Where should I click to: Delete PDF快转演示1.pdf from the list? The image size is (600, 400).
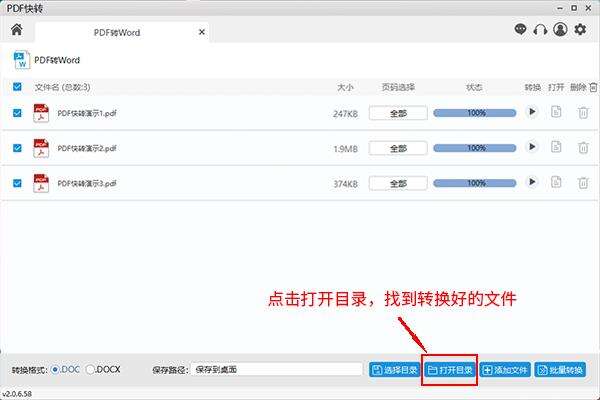(583, 113)
